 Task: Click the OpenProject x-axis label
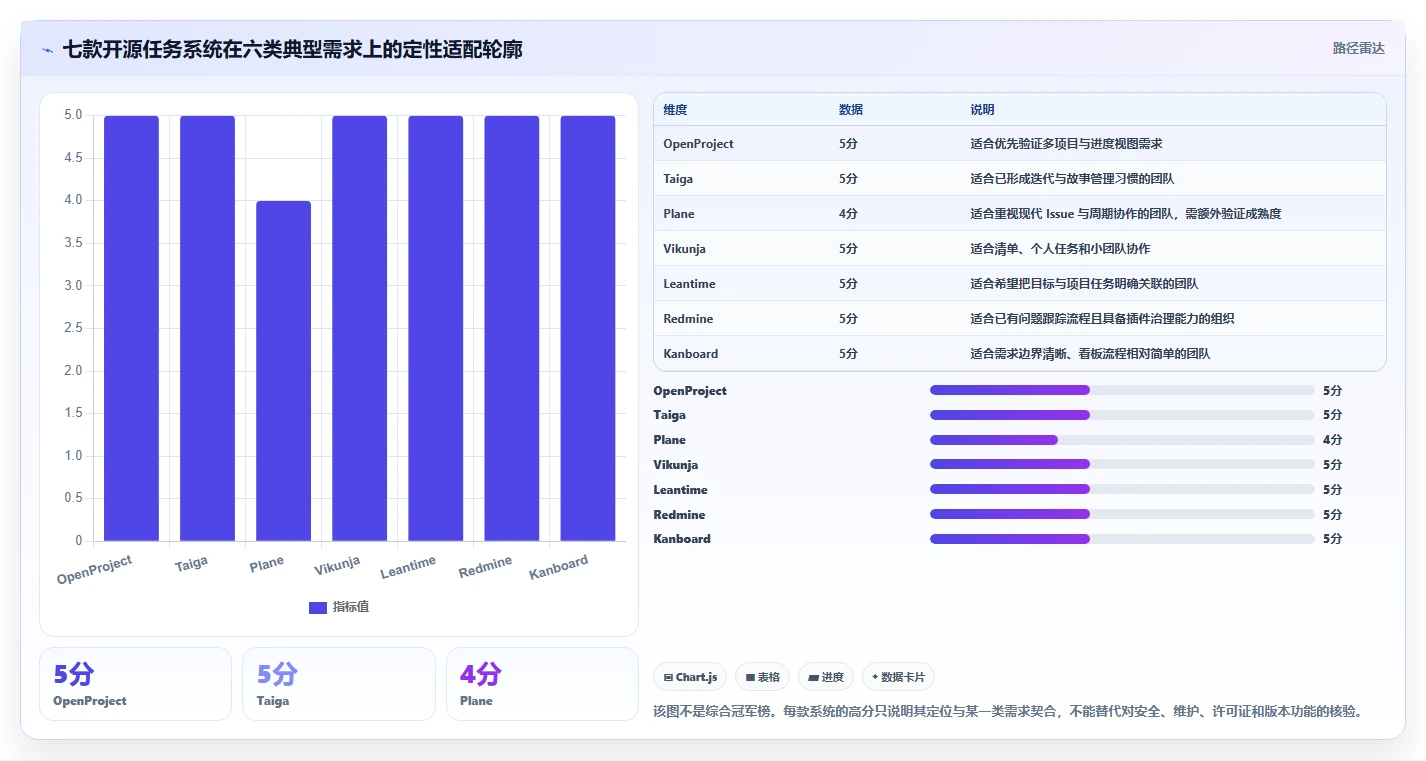[95, 569]
